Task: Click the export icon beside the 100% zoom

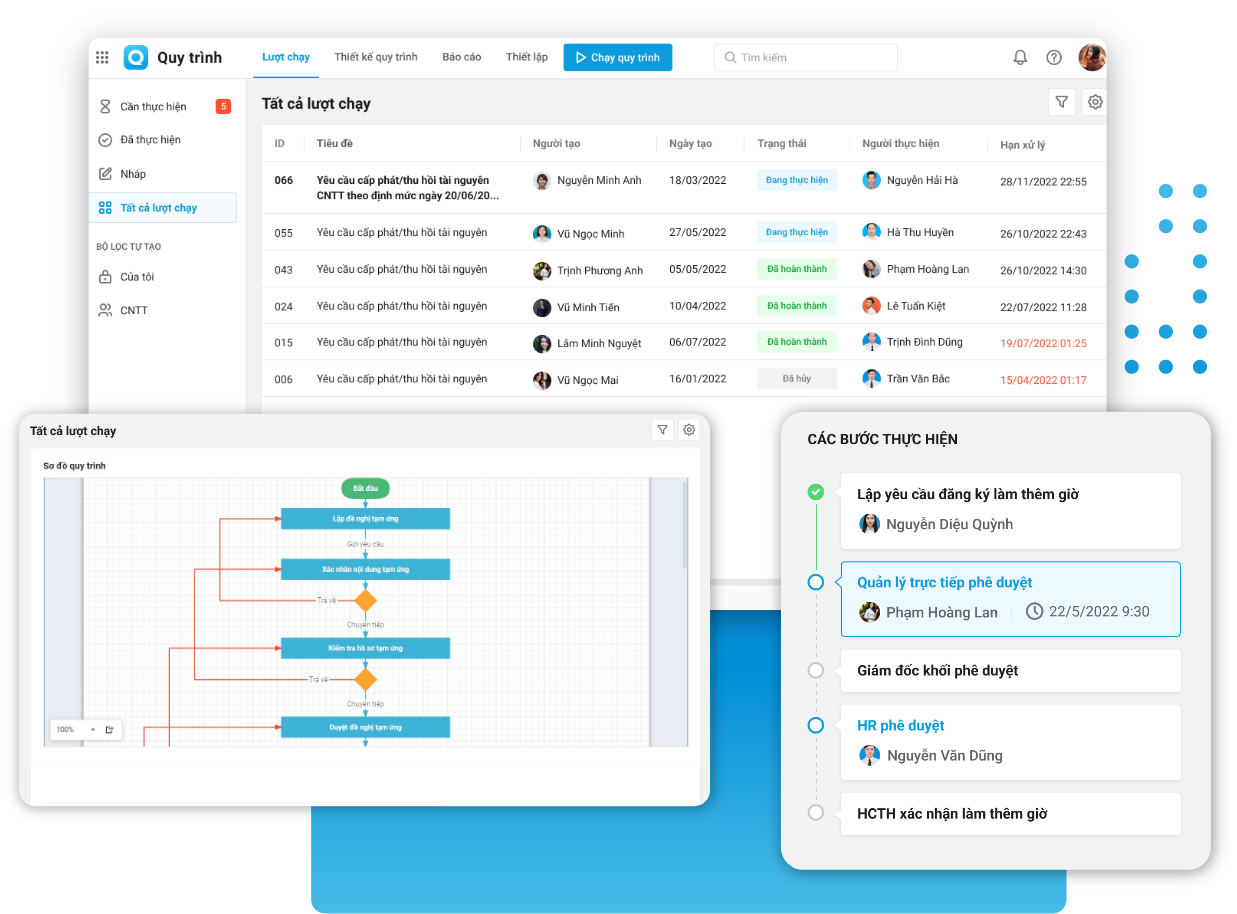Action: pyautogui.click(x=110, y=730)
